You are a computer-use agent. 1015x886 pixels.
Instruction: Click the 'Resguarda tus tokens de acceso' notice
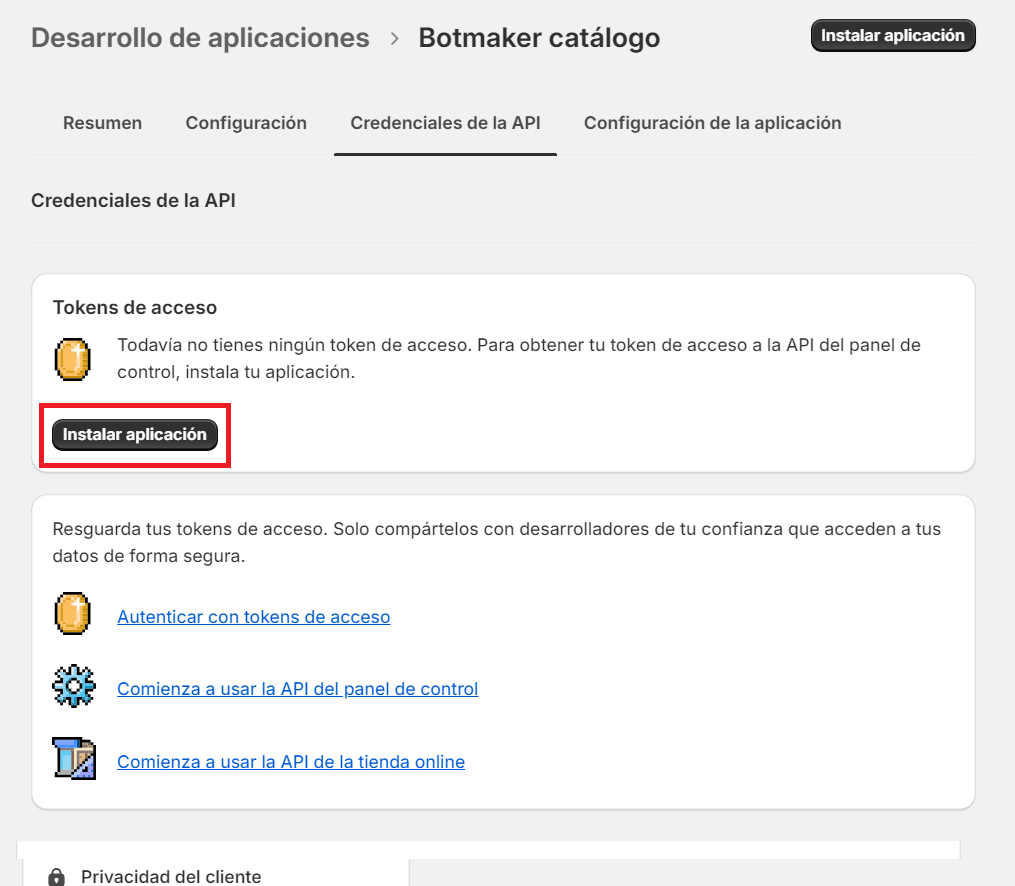coord(496,542)
